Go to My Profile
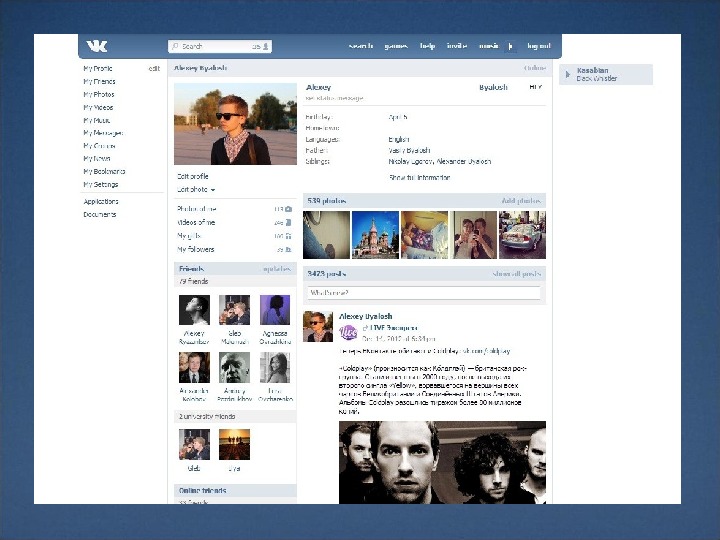Image resolution: width=720 pixels, height=540 pixels. pos(98,68)
